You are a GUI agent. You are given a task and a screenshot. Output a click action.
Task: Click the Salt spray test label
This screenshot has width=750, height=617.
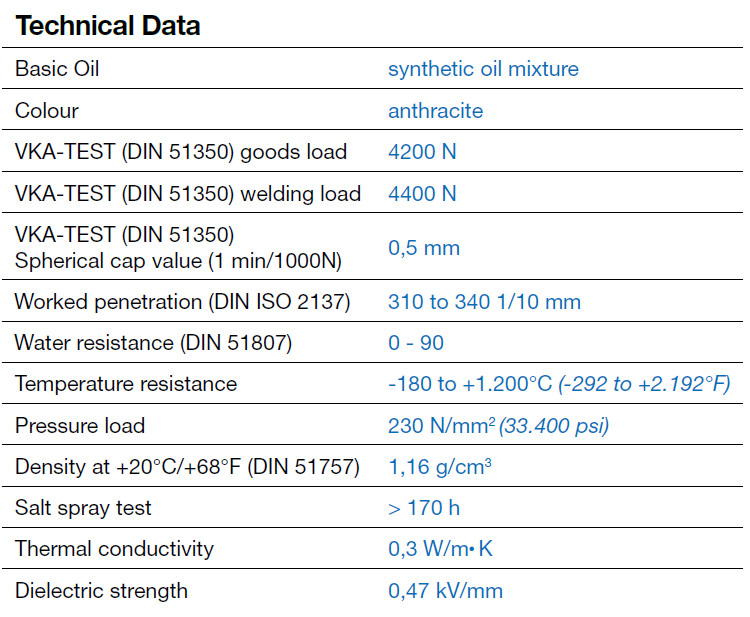(x=83, y=508)
